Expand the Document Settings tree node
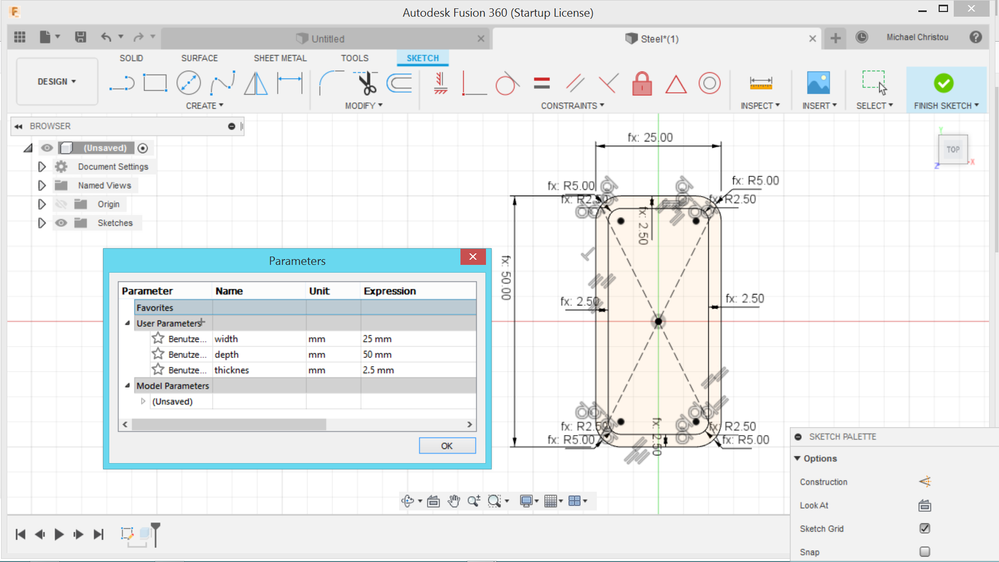 click(x=41, y=167)
